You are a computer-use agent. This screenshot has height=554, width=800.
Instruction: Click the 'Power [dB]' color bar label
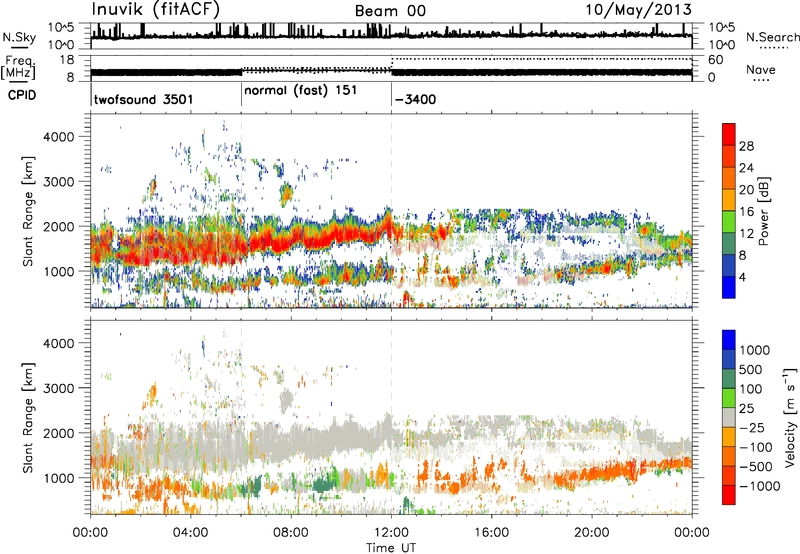[x=763, y=211]
